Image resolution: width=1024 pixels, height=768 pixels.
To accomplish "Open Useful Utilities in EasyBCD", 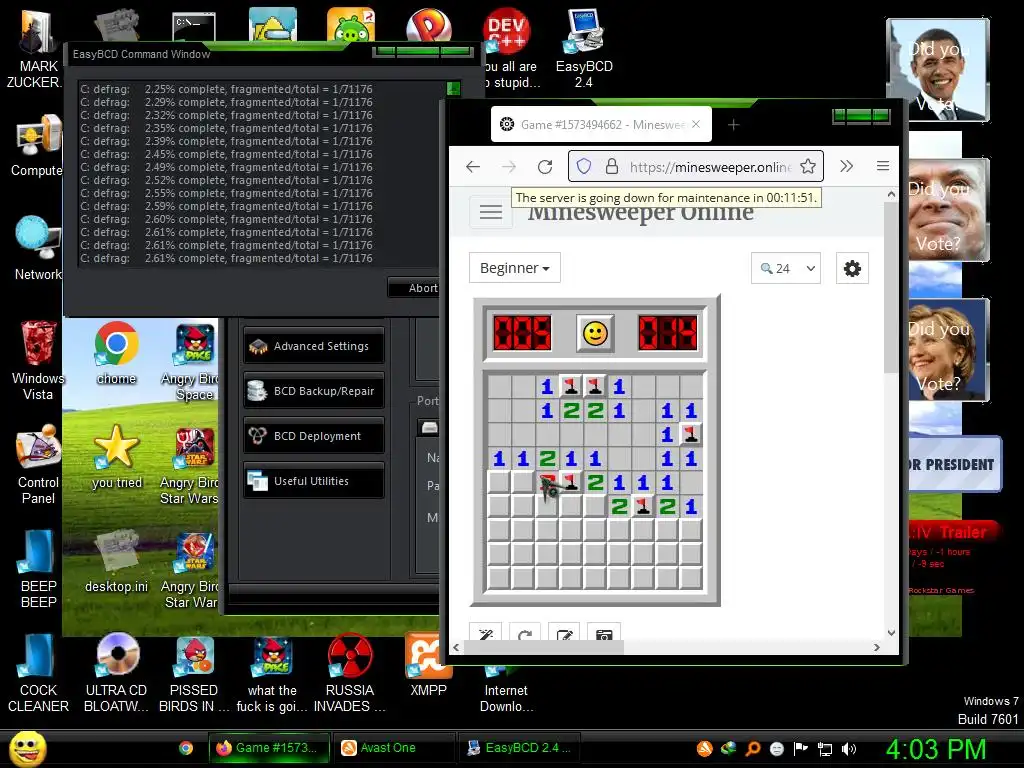I will tap(314, 481).
